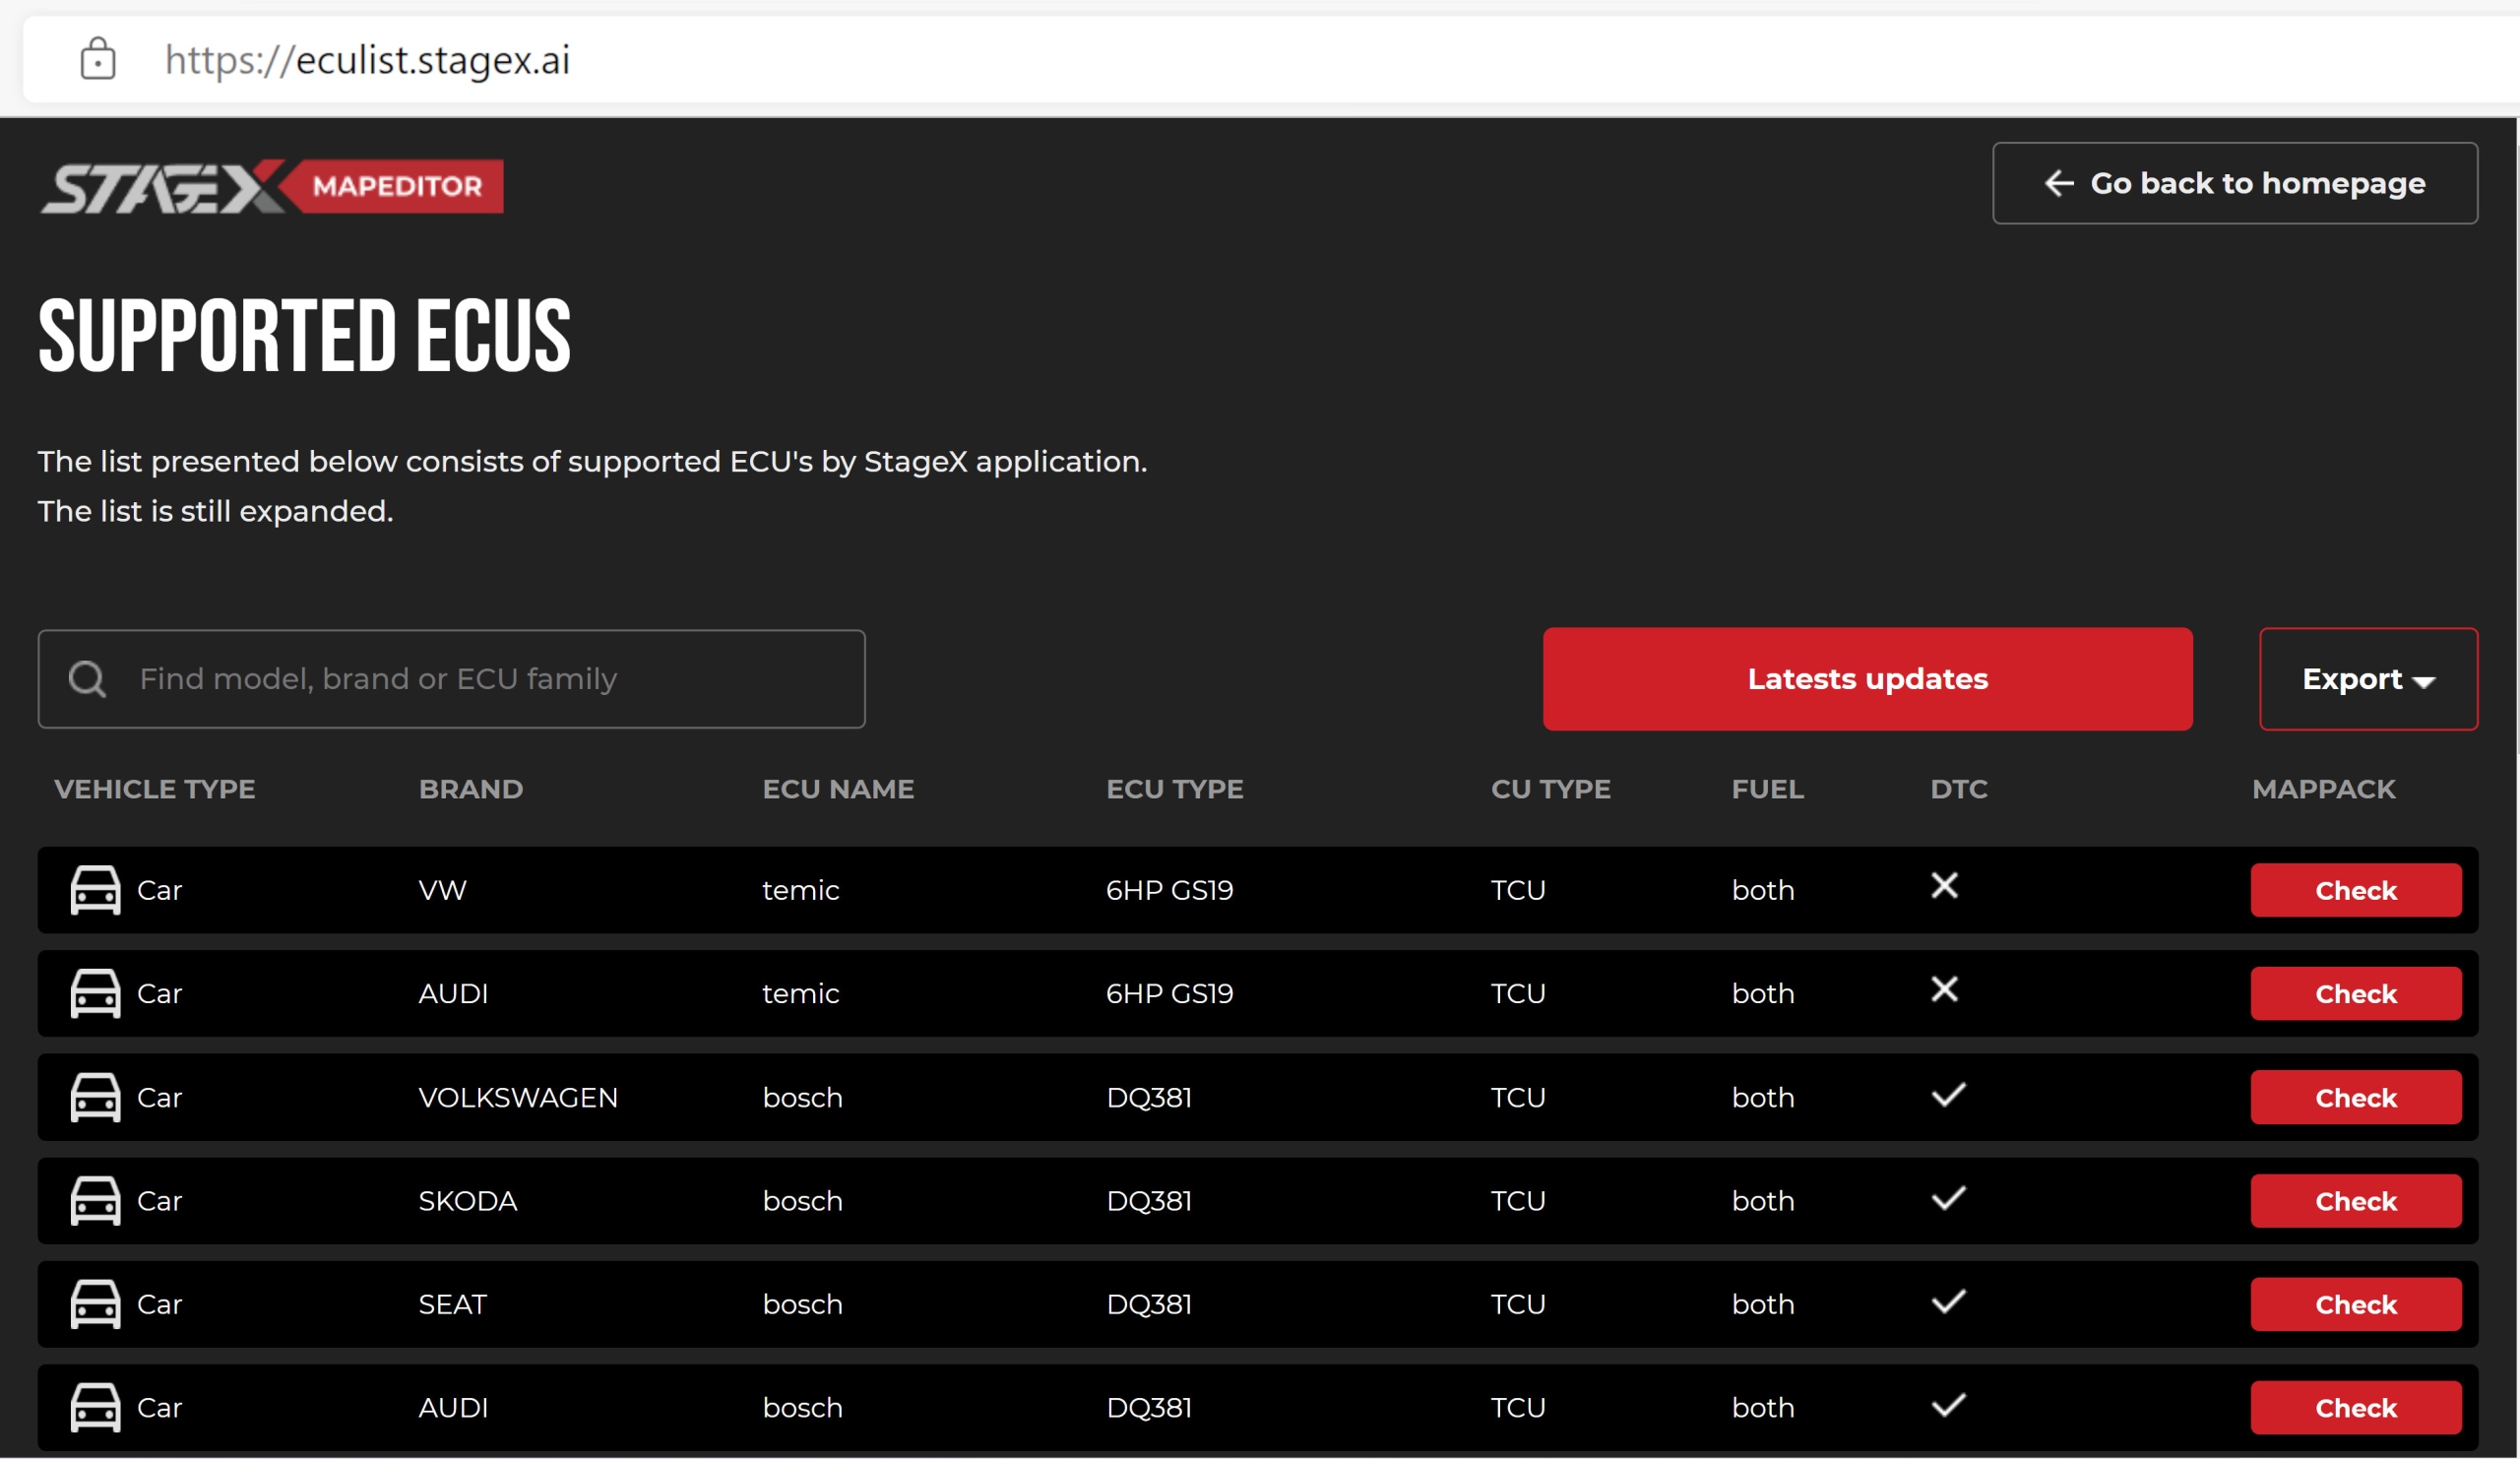Click the DTC cross in the AUDI temic row

tap(1944, 990)
